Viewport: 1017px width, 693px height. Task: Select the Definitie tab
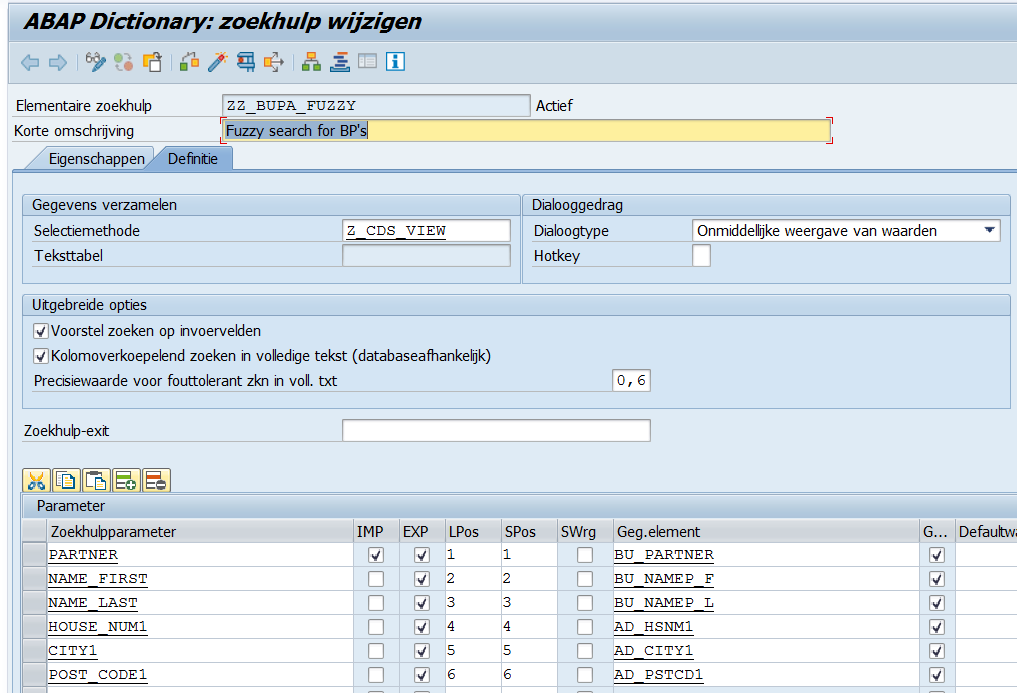coord(193,159)
